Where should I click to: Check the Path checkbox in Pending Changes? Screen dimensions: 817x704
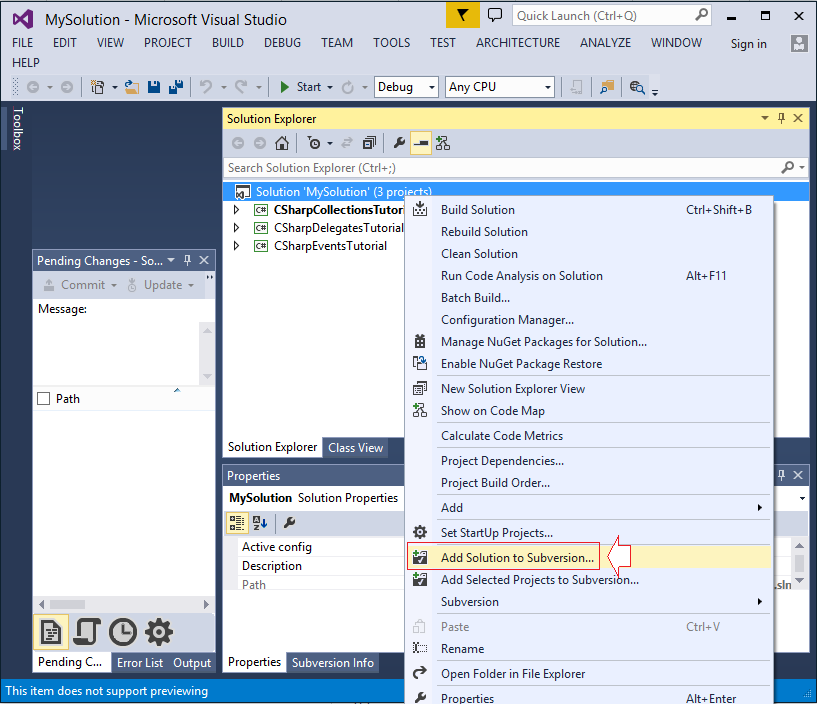pyautogui.click(x=44, y=399)
